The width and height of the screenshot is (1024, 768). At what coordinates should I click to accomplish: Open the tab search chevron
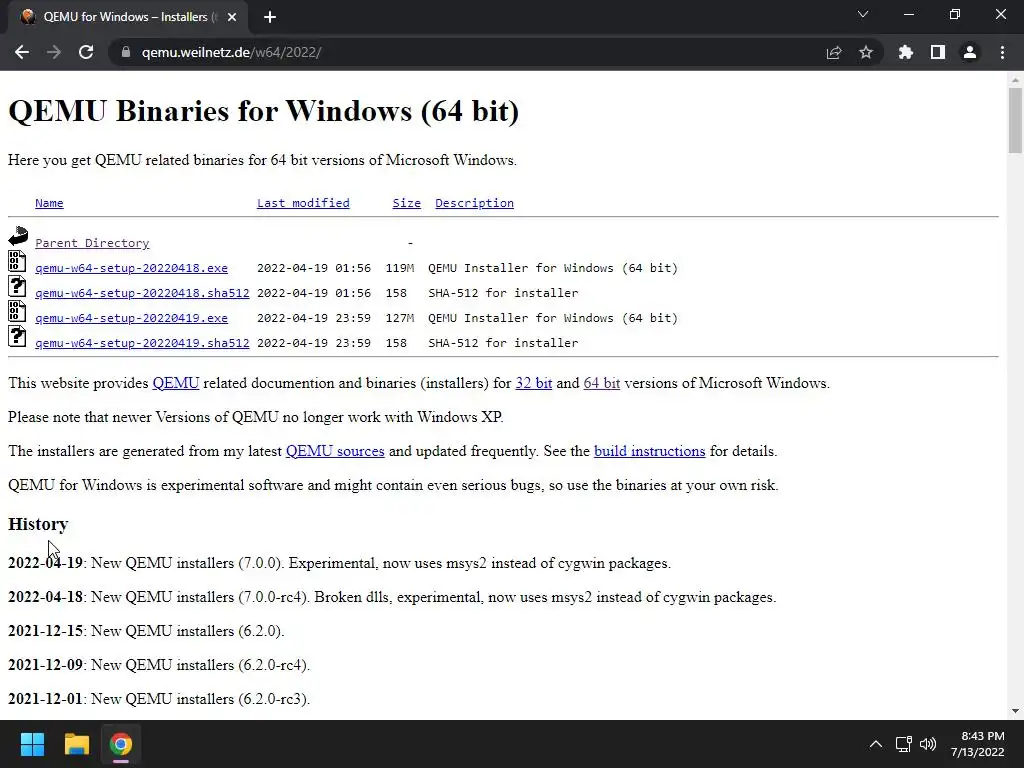coord(863,14)
